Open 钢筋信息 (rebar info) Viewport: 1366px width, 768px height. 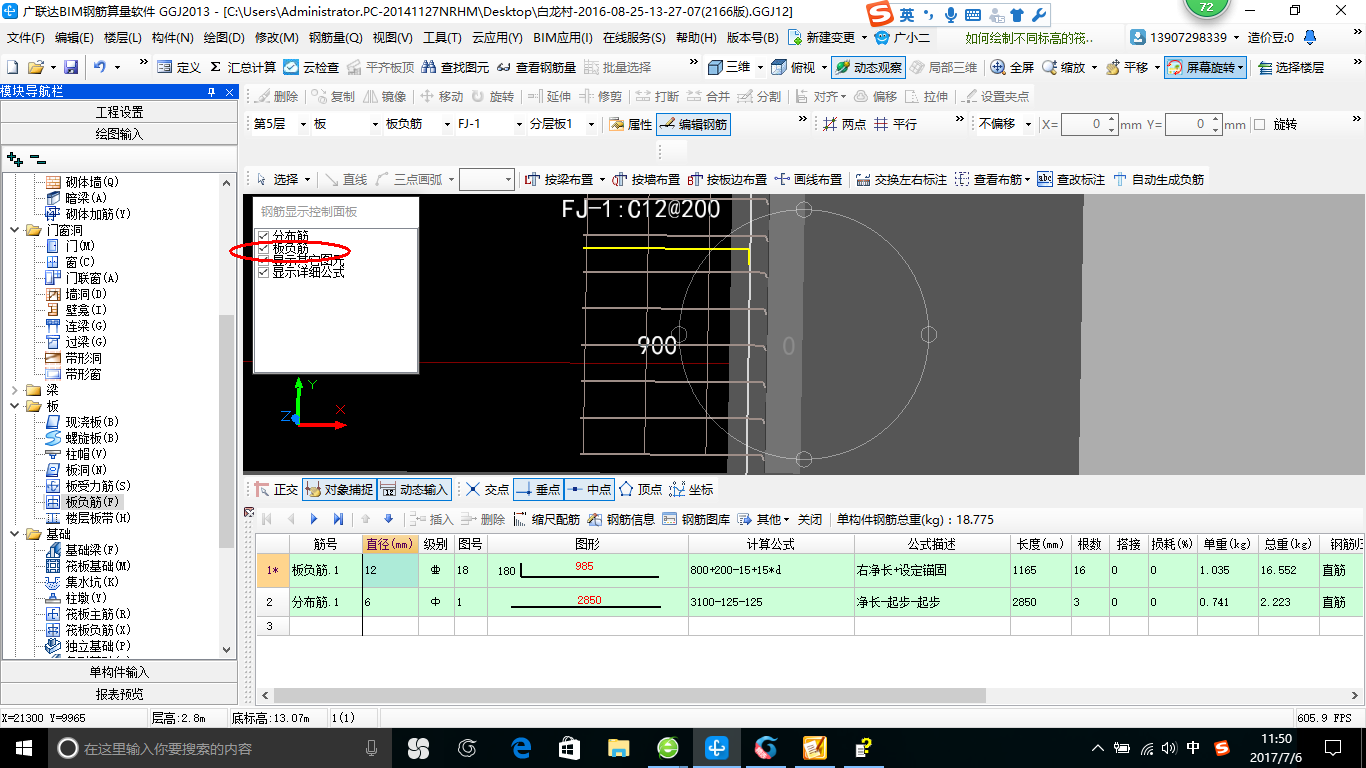621,519
